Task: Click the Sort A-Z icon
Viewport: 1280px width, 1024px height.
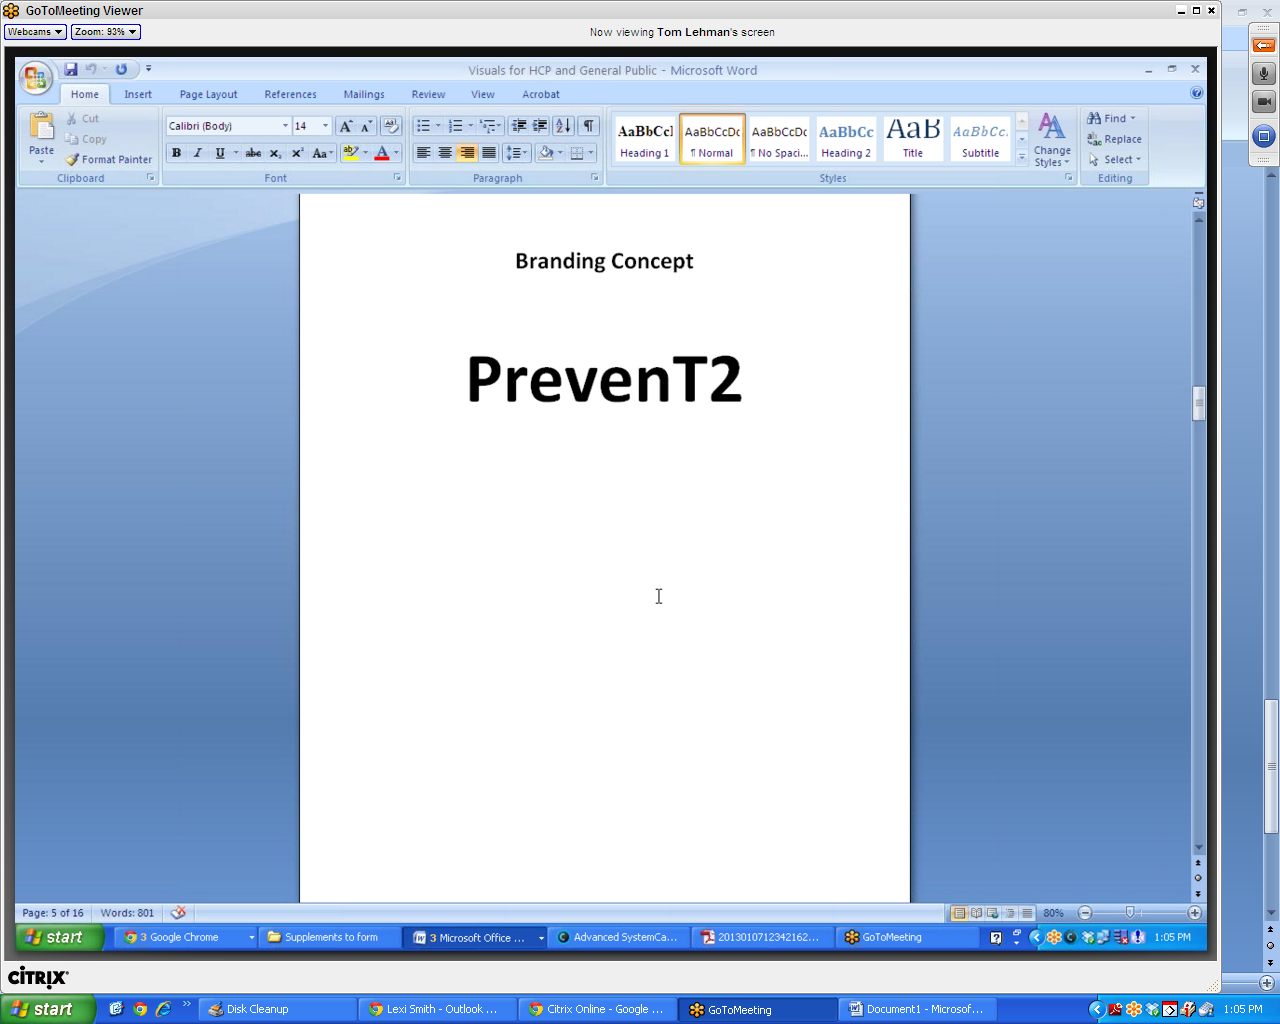Action: coord(563,126)
